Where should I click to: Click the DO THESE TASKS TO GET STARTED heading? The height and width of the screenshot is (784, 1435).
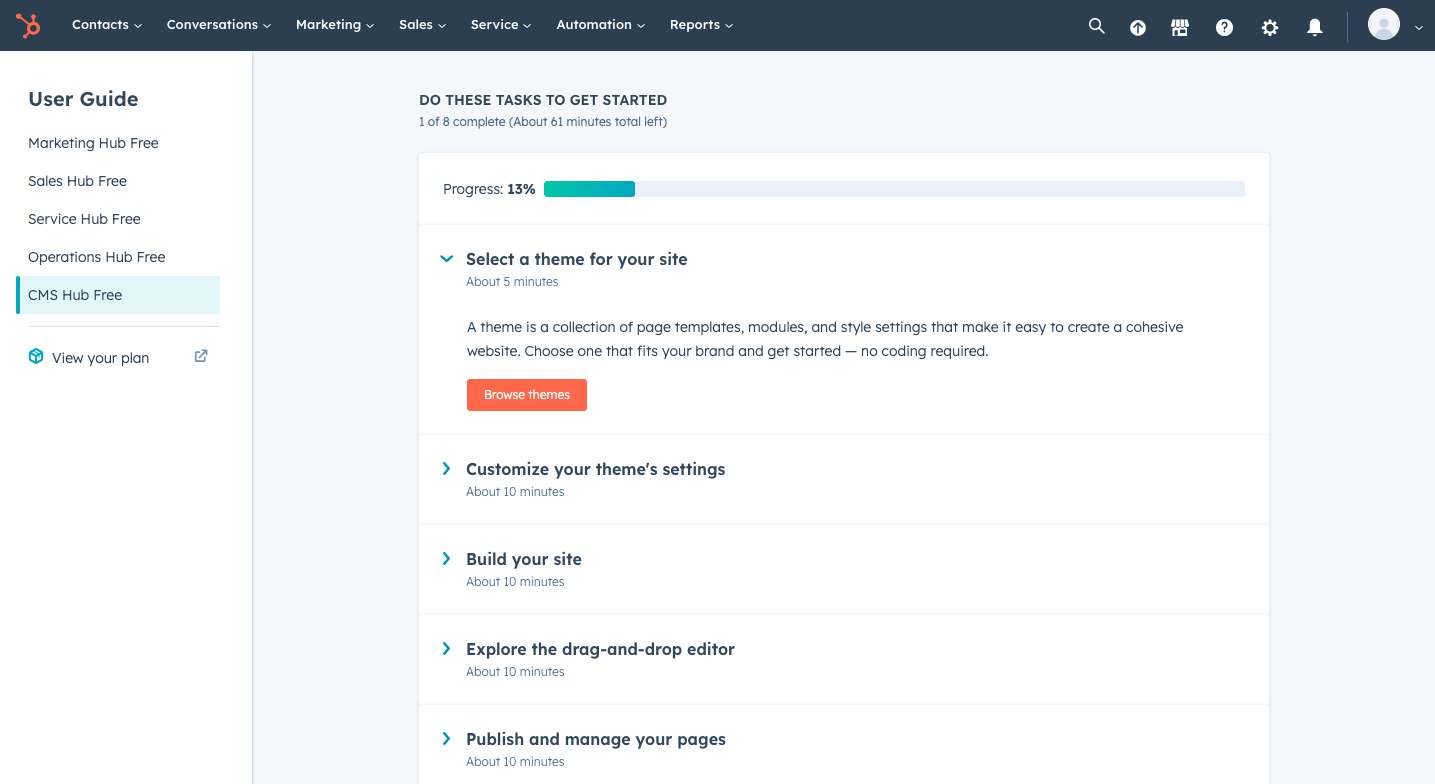[x=543, y=100]
